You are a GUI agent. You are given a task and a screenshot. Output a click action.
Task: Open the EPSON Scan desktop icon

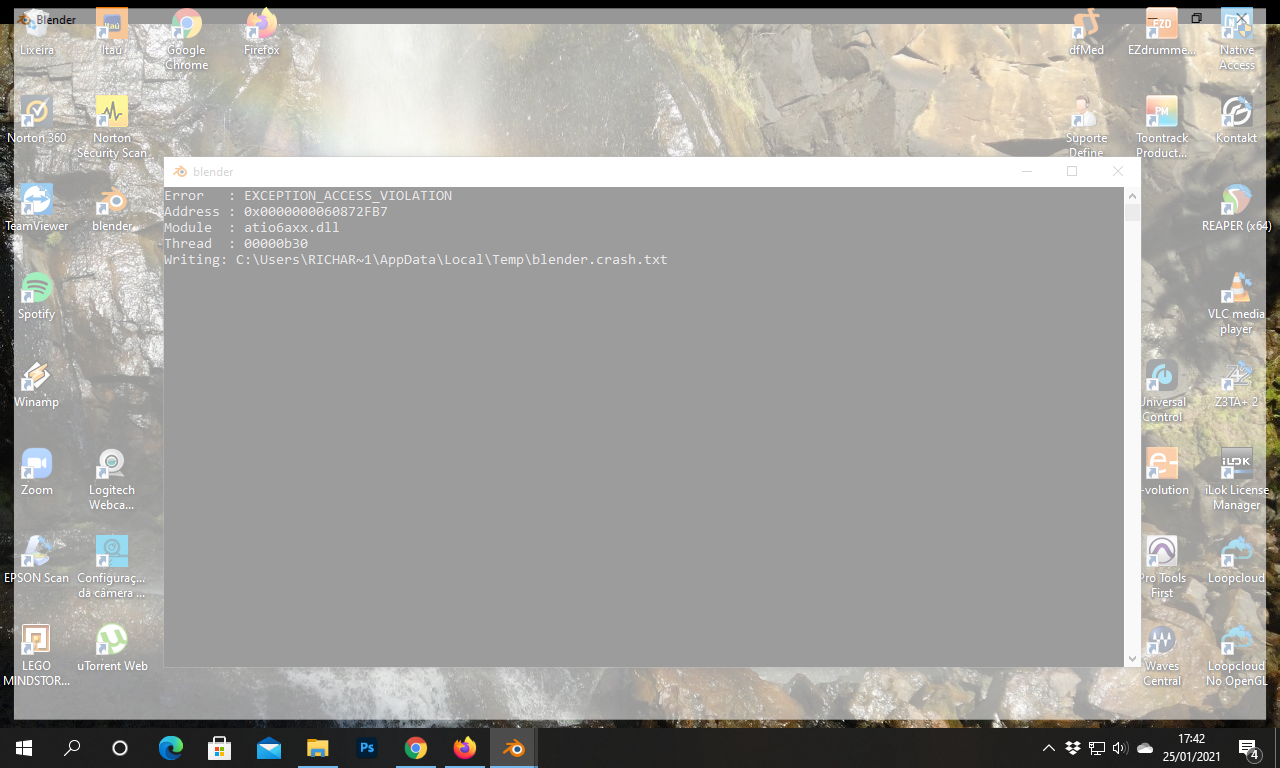37,560
